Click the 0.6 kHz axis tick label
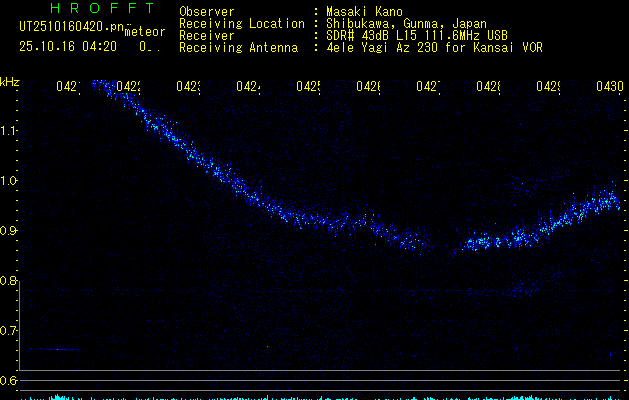 (x=9, y=381)
